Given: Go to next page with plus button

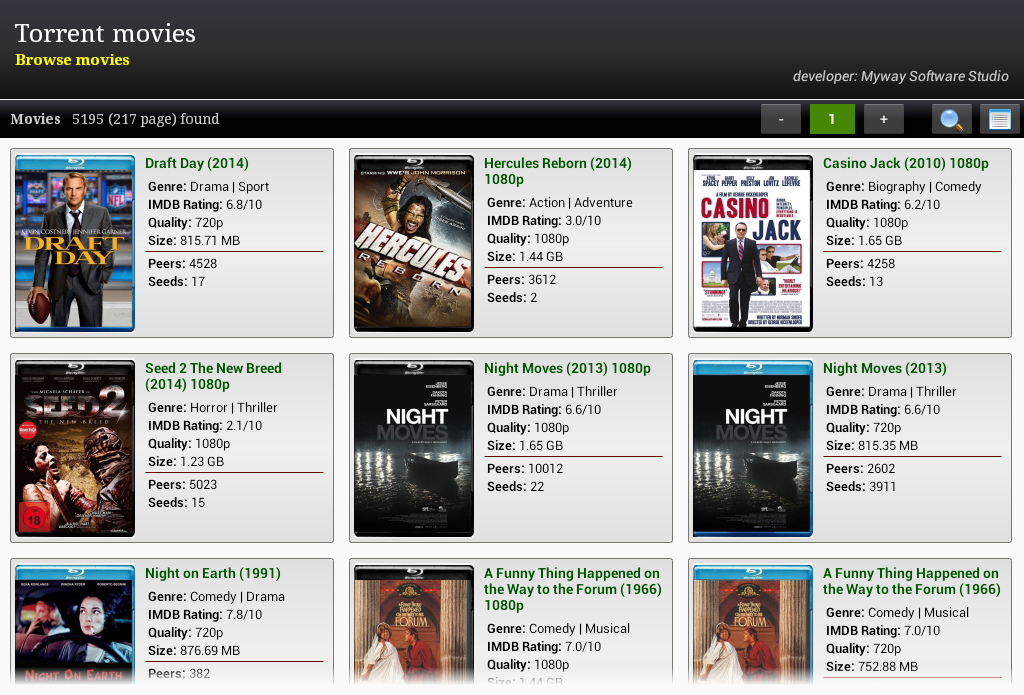Looking at the screenshot, I should [884, 119].
